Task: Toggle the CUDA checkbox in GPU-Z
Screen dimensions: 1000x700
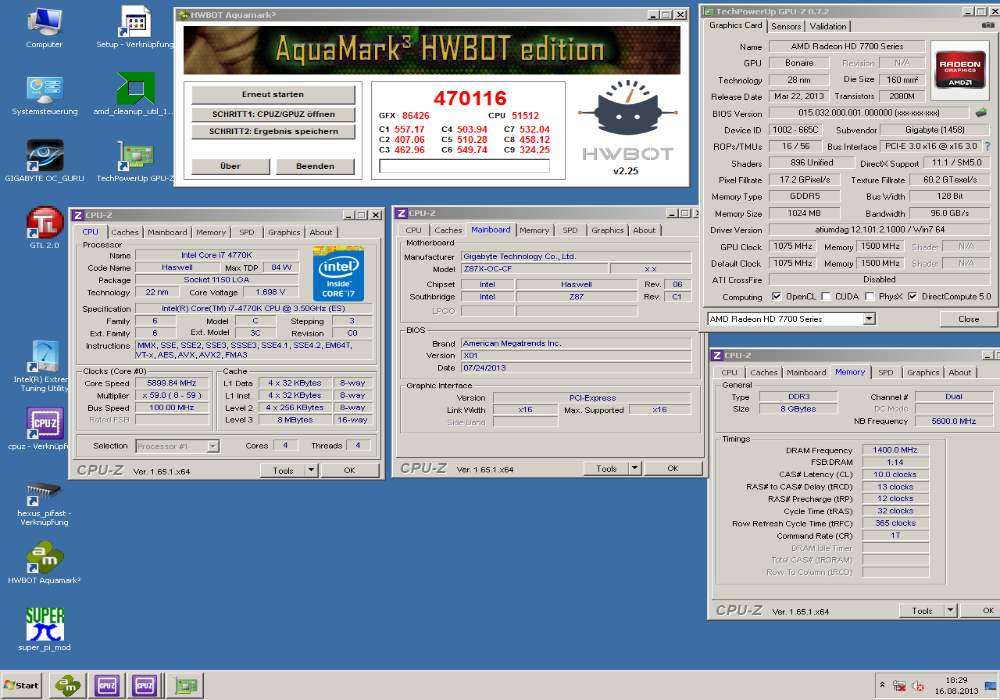Action: [825, 296]
